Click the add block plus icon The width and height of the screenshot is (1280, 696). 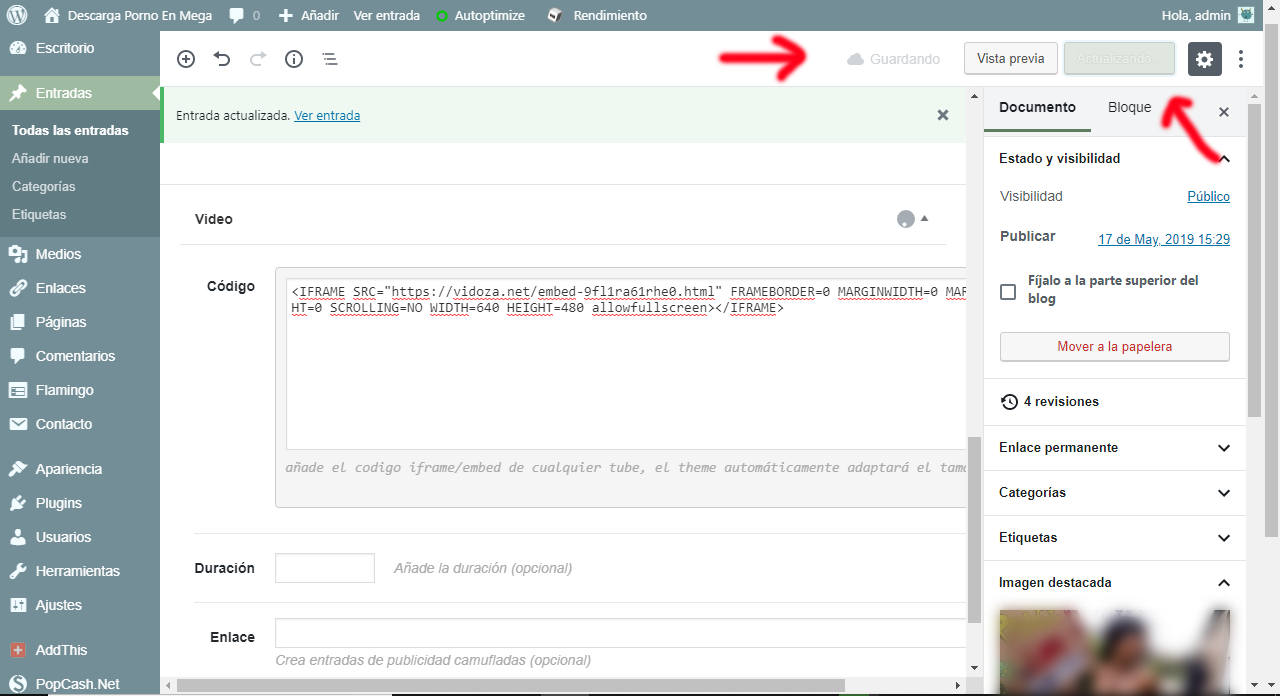[x=186, y=59]
